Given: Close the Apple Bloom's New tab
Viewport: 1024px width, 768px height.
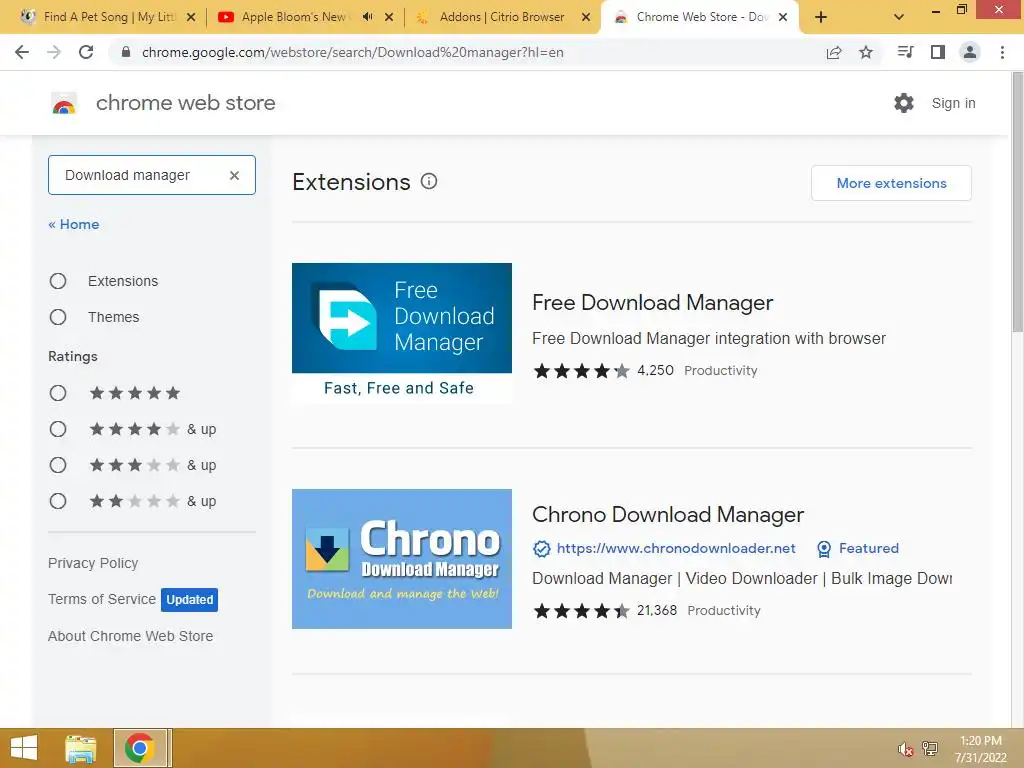Looking at the screenshot, I should tap(389, 17).
